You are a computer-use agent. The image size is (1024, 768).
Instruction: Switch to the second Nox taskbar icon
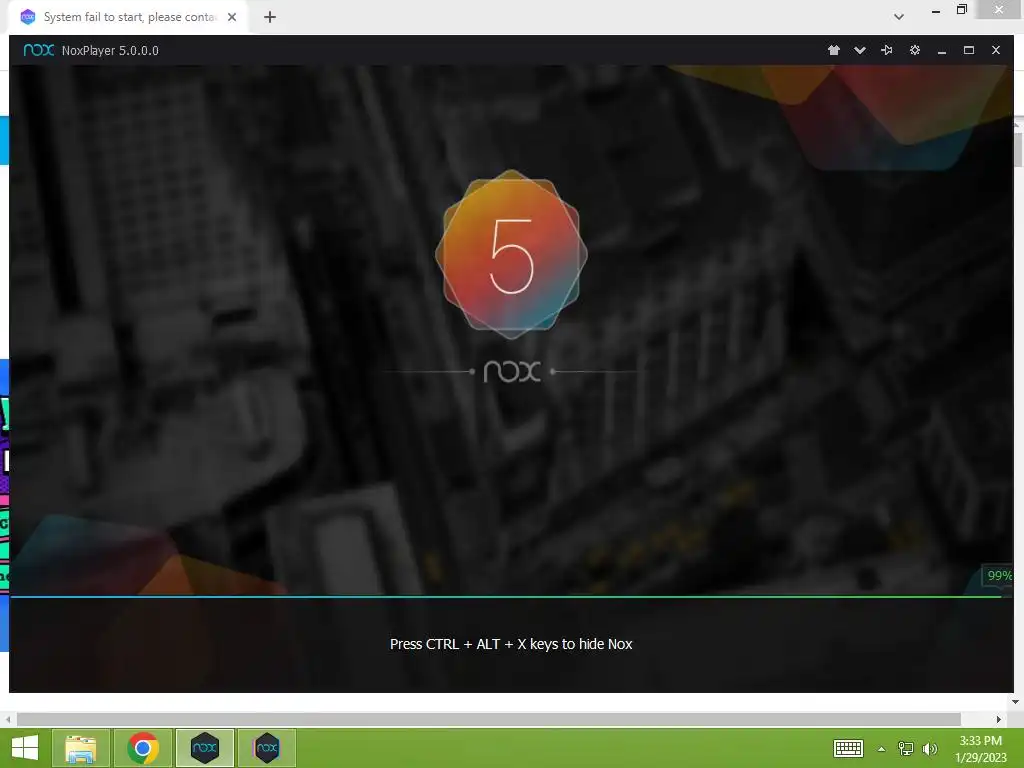pos(267,748)
